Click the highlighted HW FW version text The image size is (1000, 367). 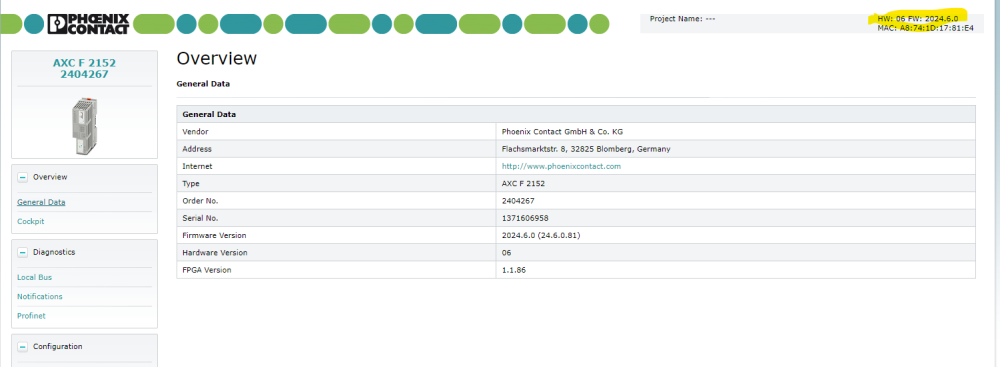(x=918, y=19)
